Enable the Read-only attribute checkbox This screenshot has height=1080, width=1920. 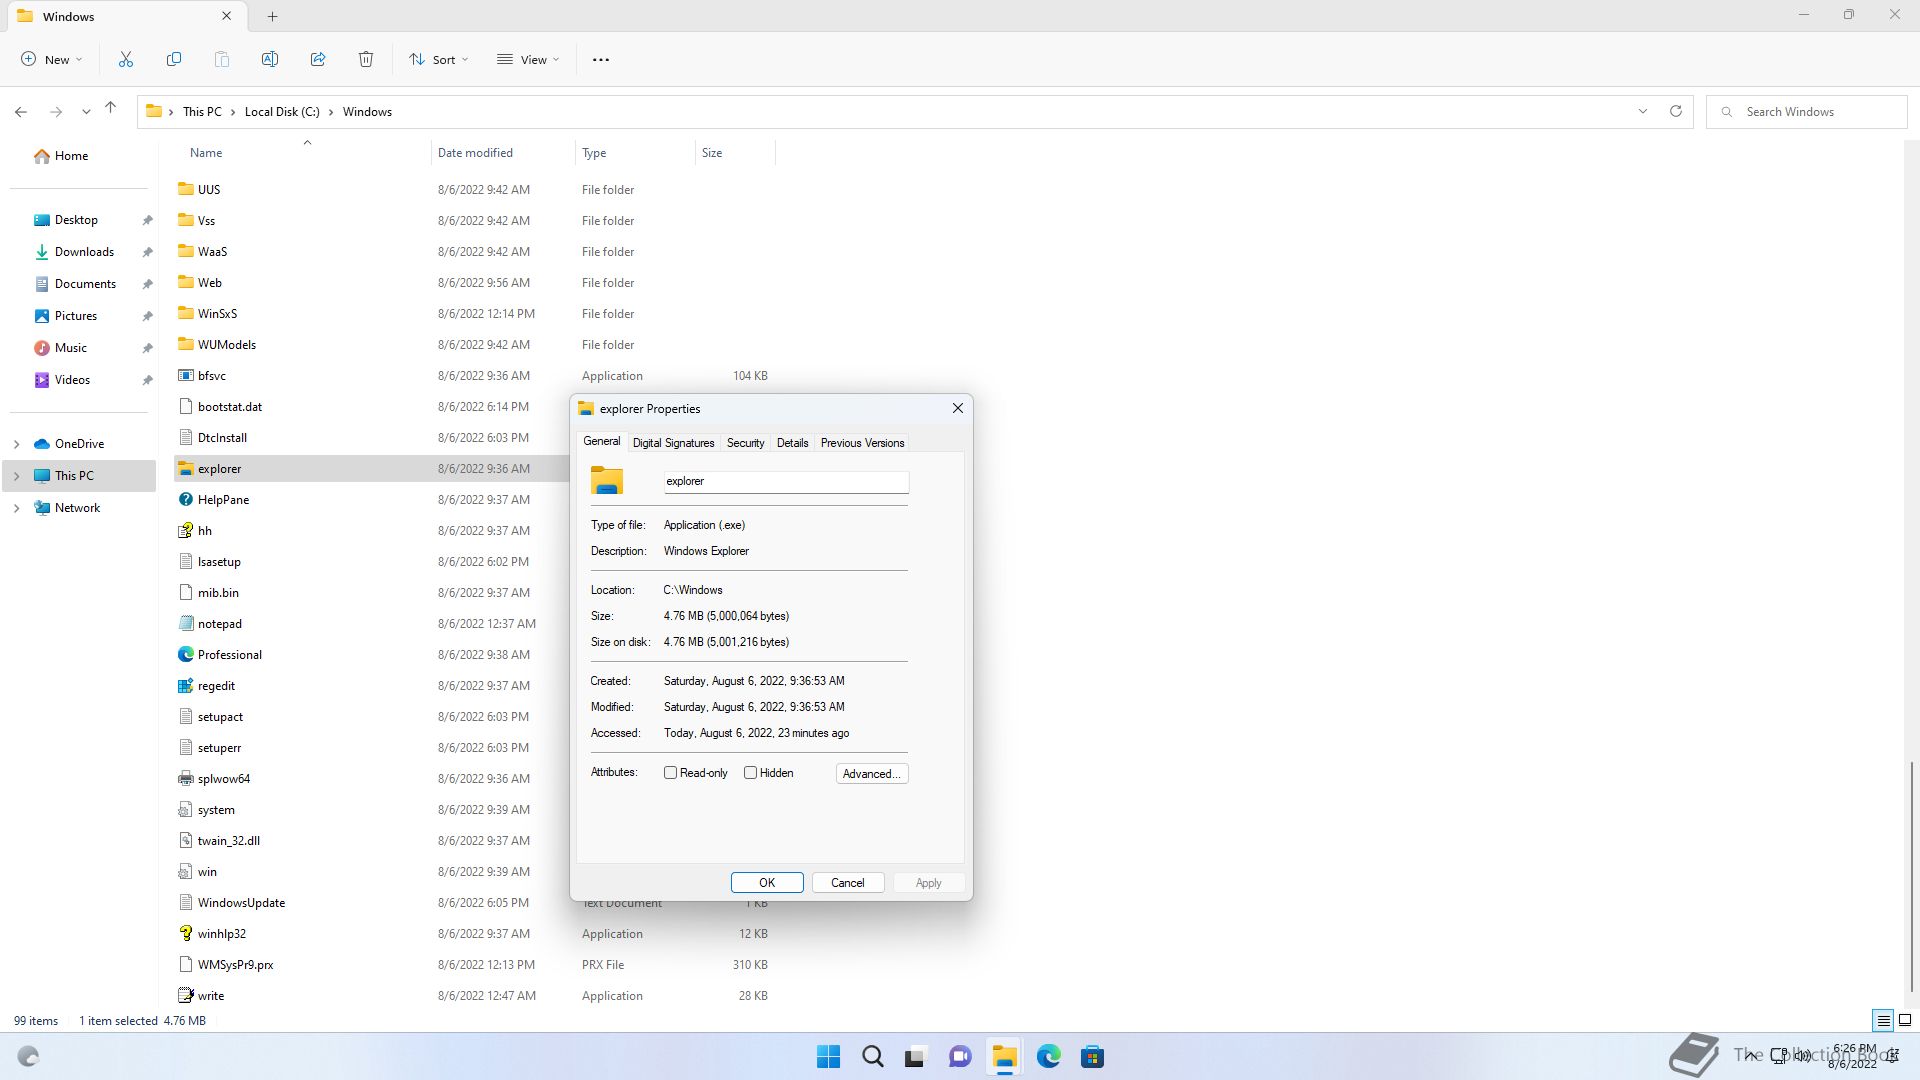coord(671,773)
